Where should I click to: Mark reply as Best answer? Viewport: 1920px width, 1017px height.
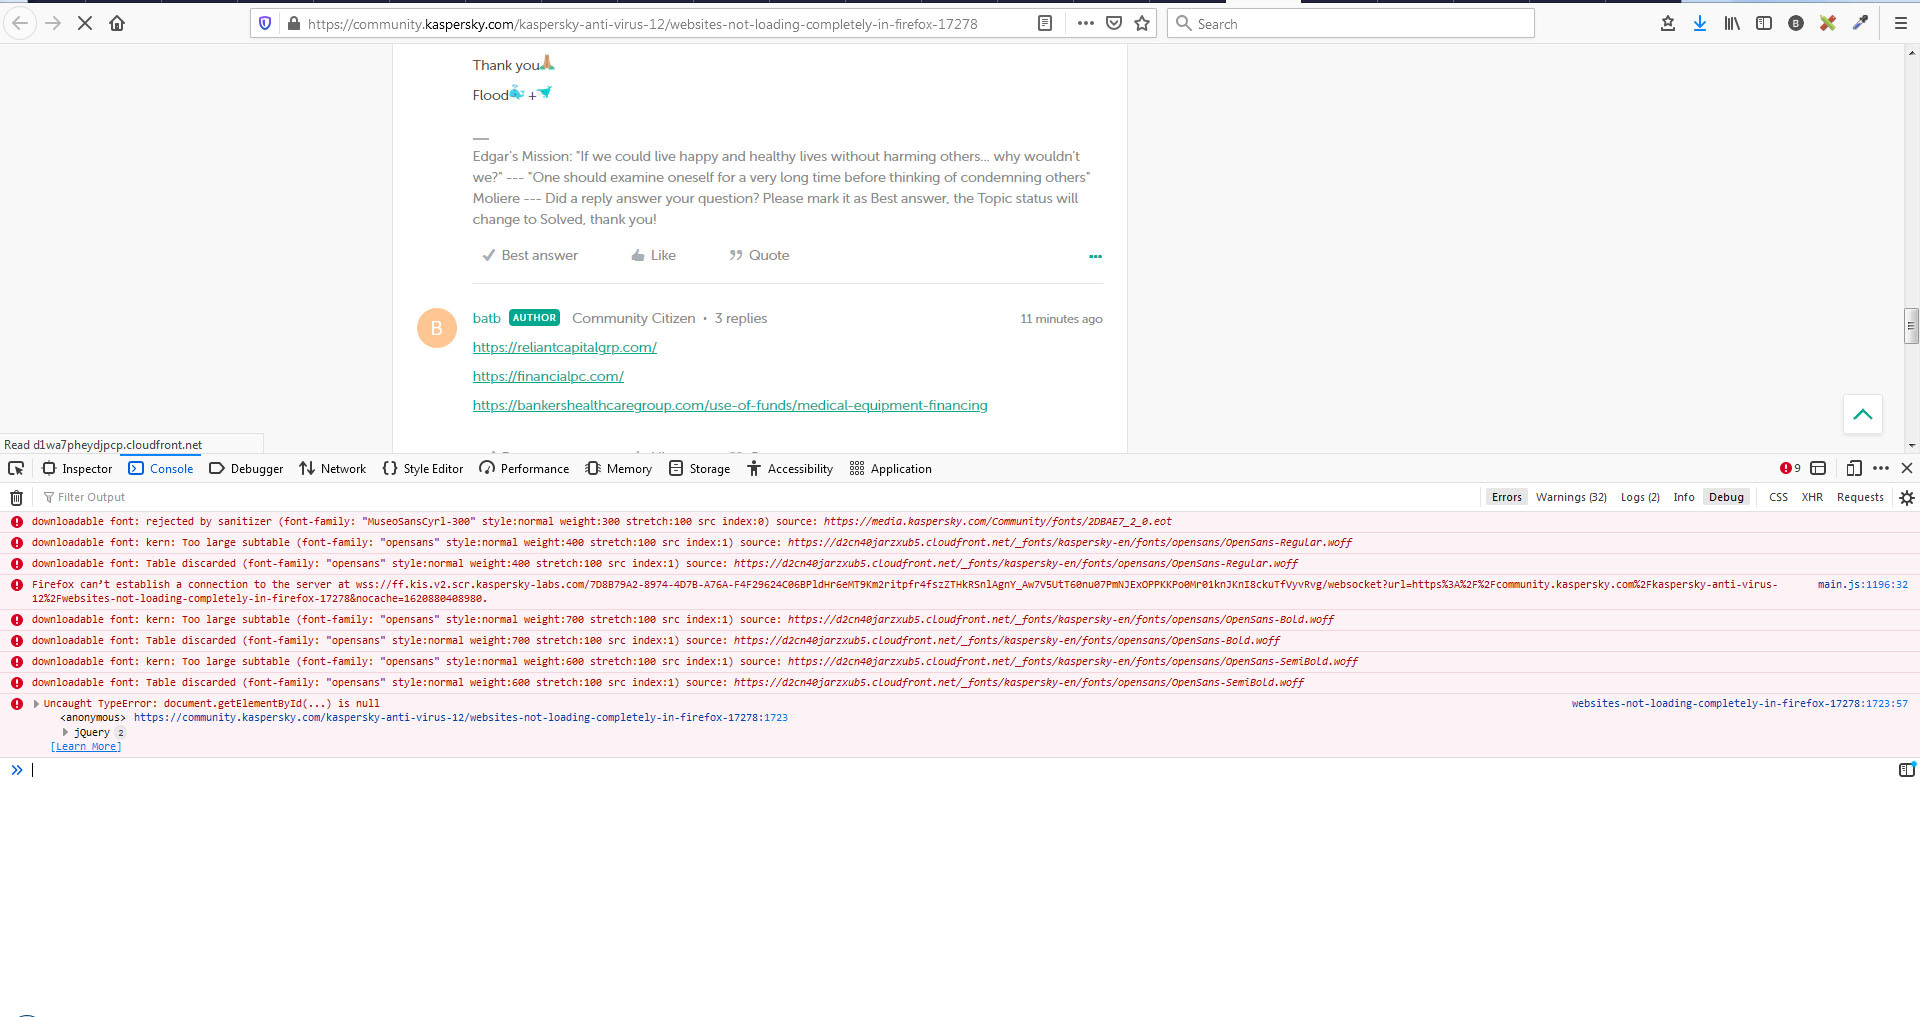point(530,255)
